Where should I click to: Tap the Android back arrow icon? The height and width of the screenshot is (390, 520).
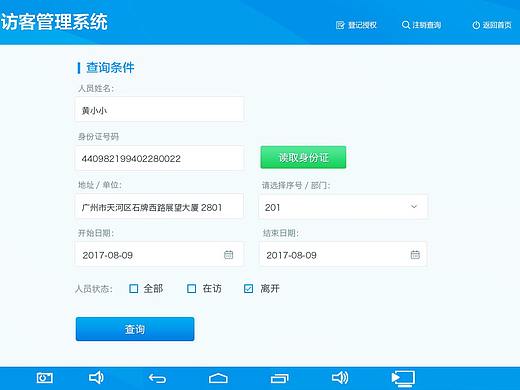[x=157, y=378]
